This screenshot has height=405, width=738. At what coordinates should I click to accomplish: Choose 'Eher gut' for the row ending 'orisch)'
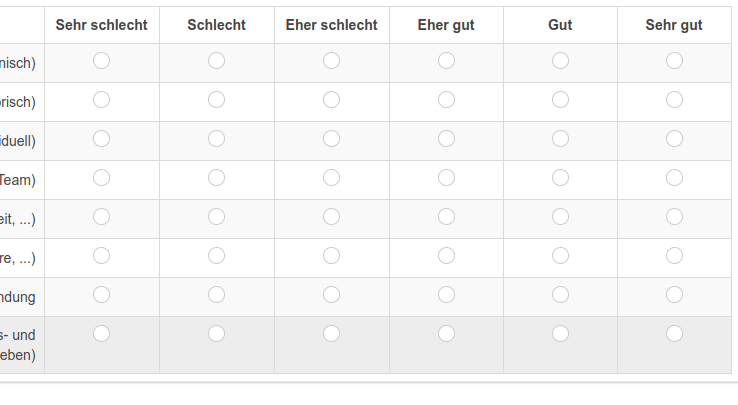(446, 100)
